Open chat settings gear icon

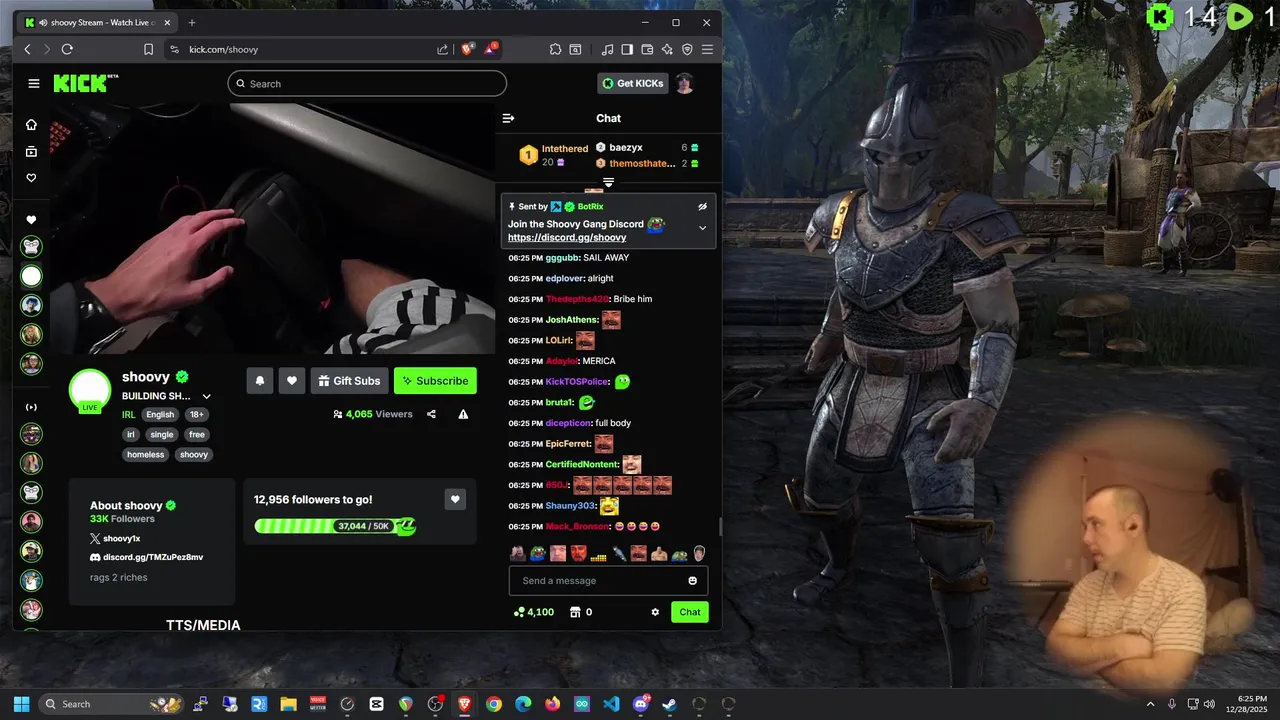(x=655, y=612)
